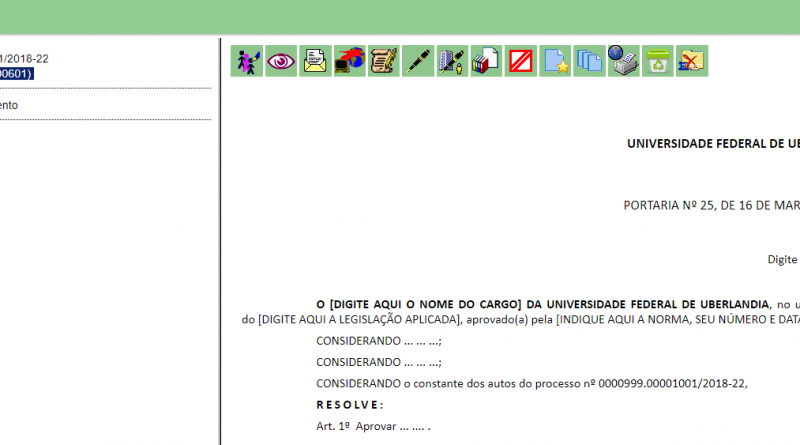
Task: Open Editar Conteúdo scroll icon
Action: pyautogui.click(x=383, y=61)
